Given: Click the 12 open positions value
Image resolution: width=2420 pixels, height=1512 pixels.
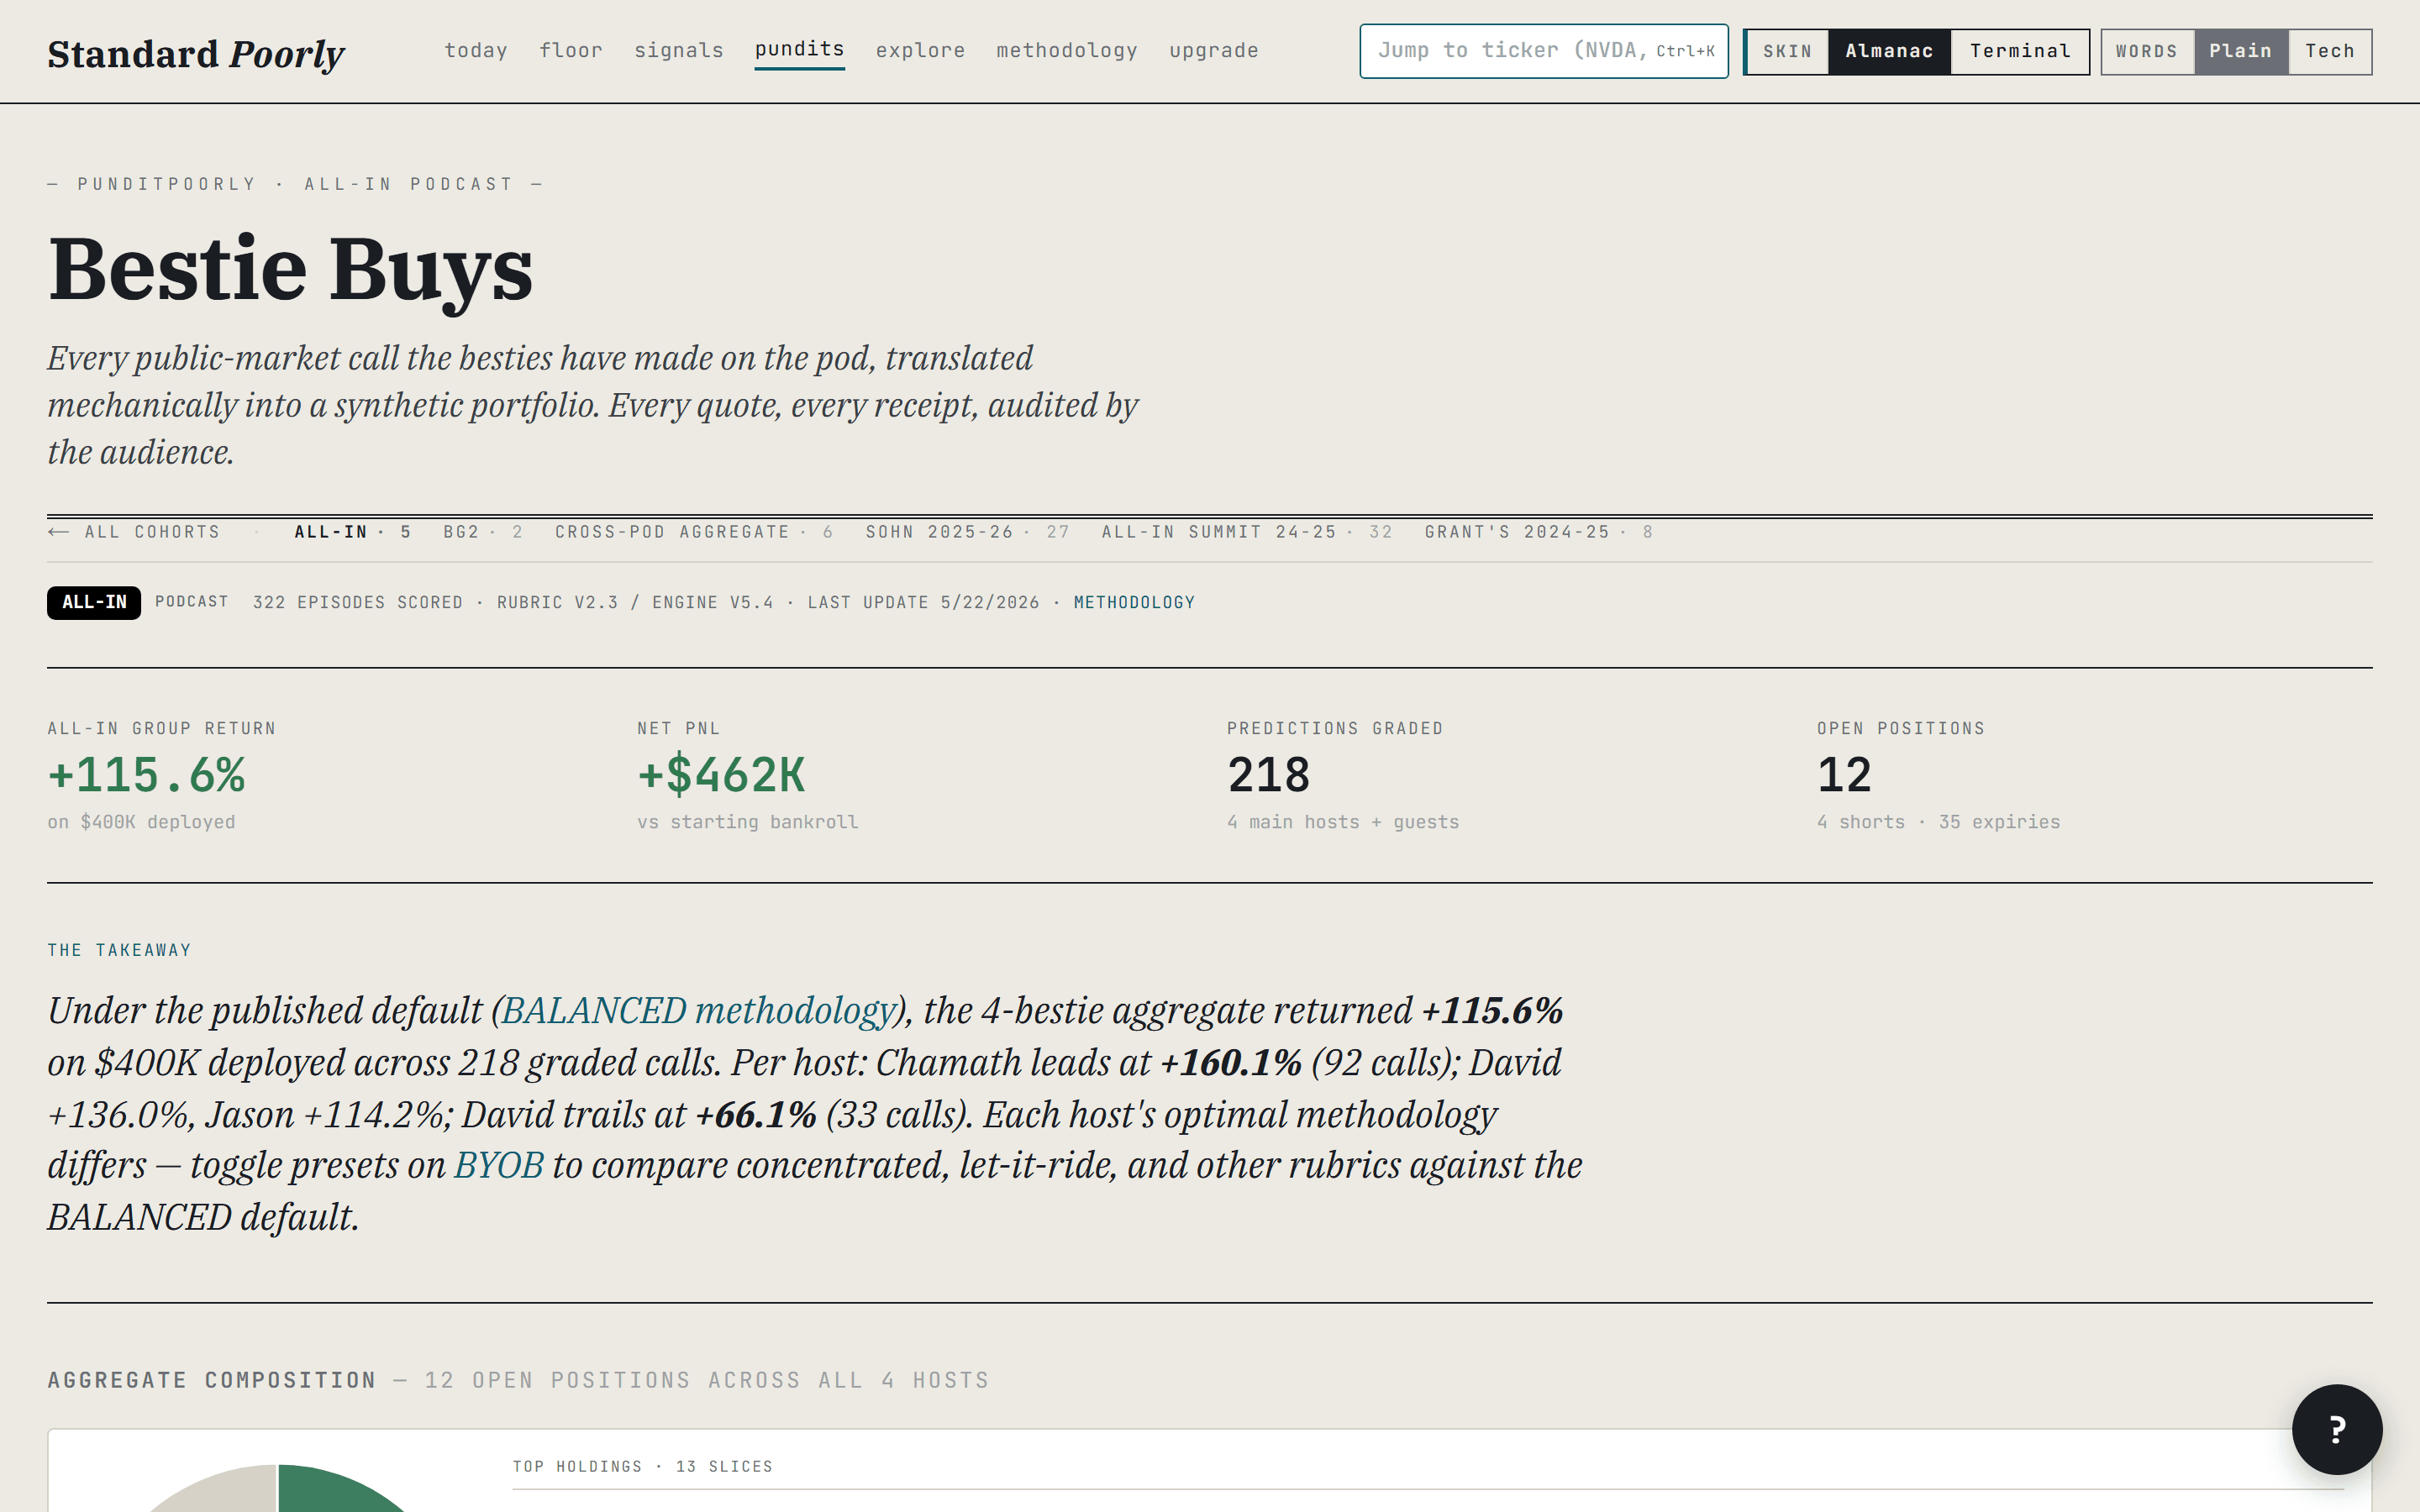Looking at the screenshot, I should click(x=1844, y=775).
